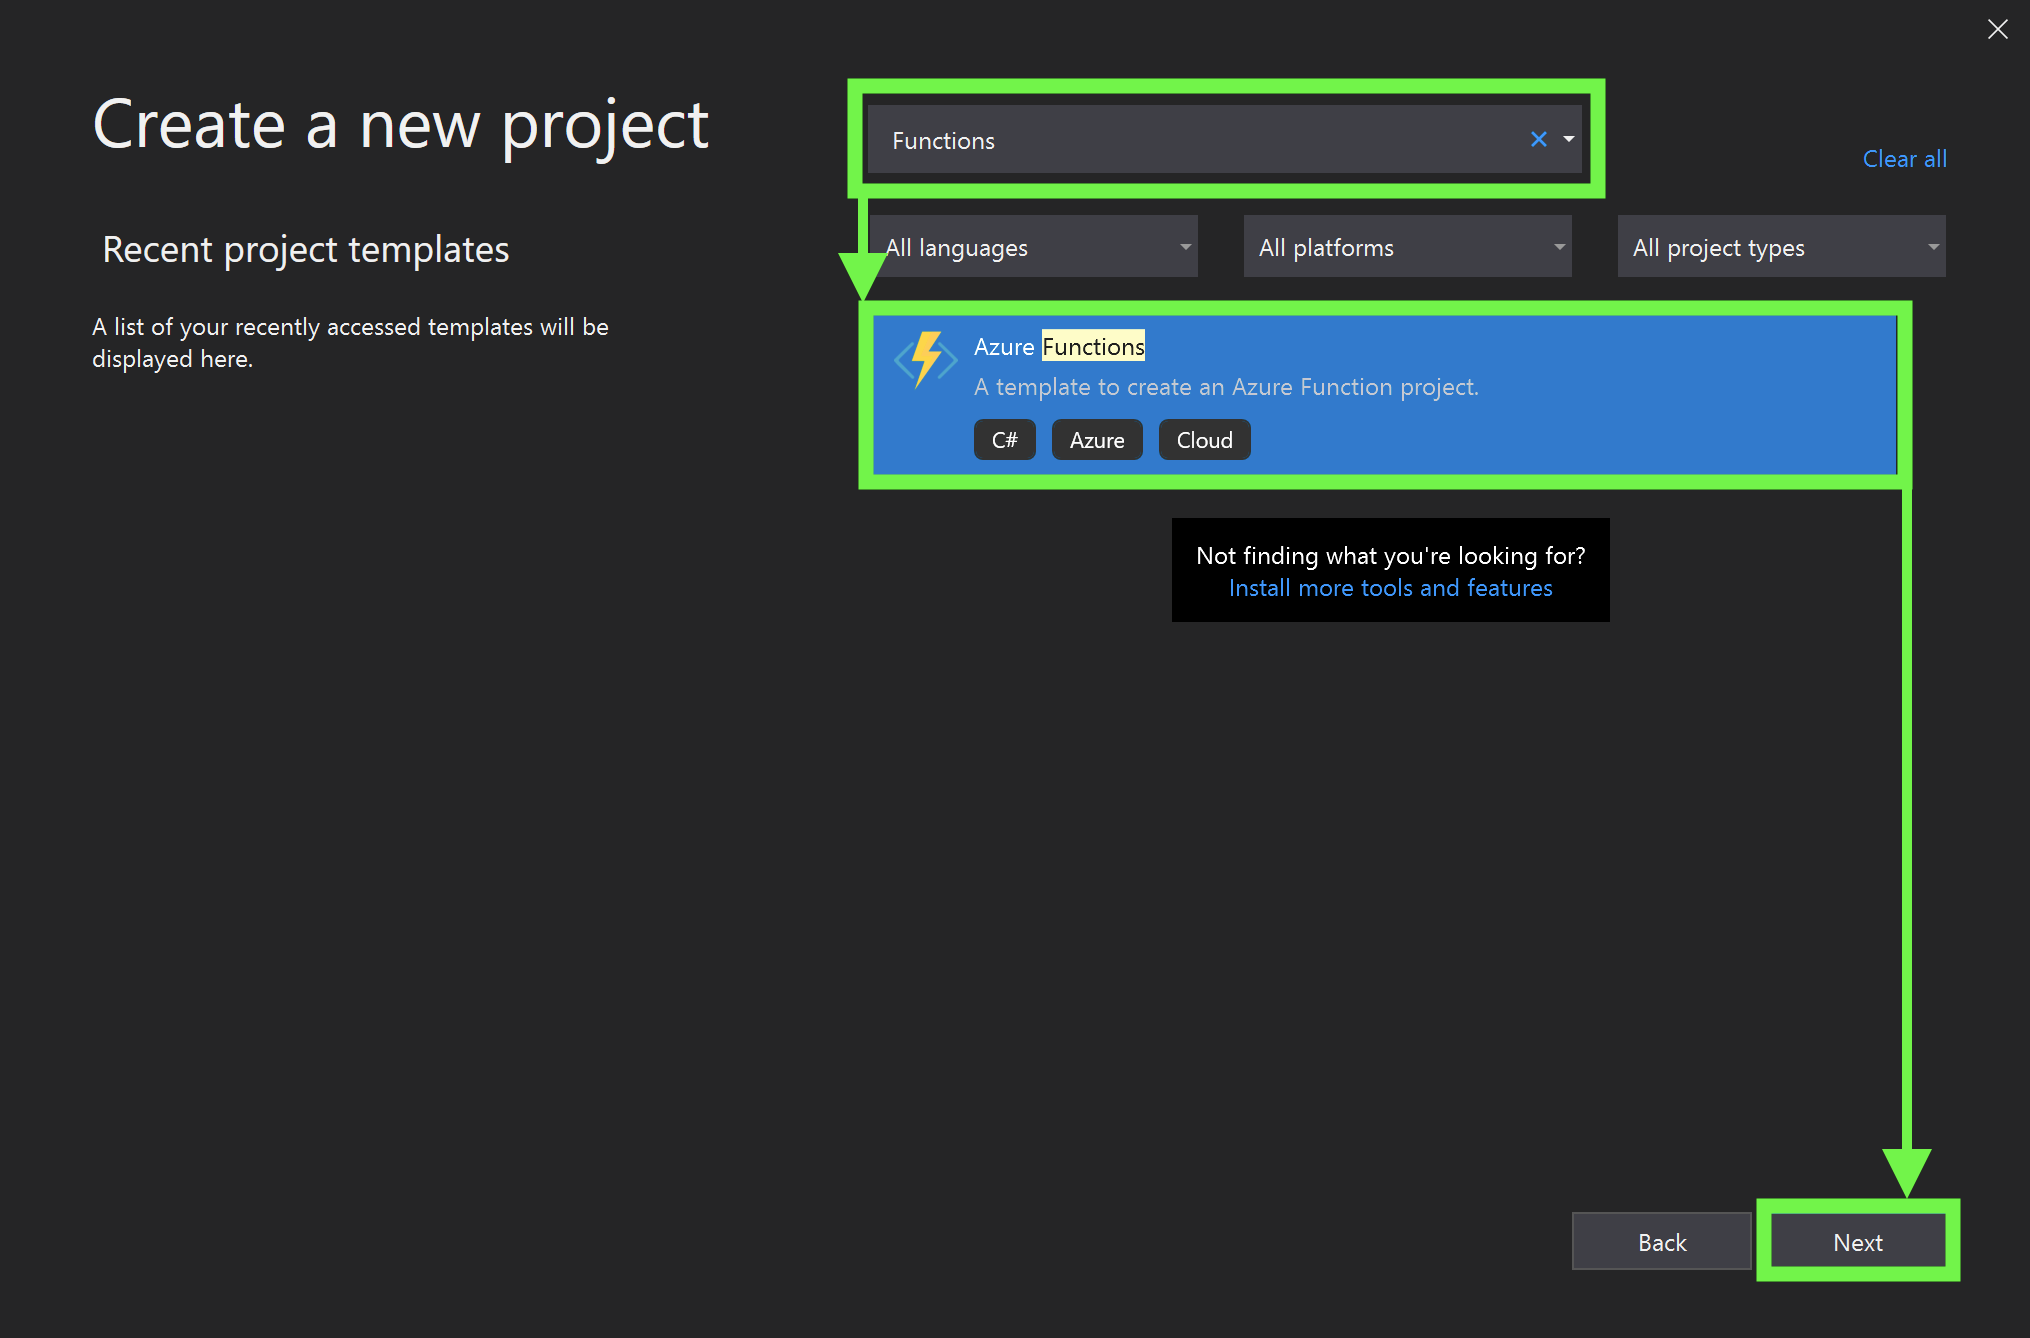Click the Clear all link
2030x1338 pixels.
click(1904, 159)
